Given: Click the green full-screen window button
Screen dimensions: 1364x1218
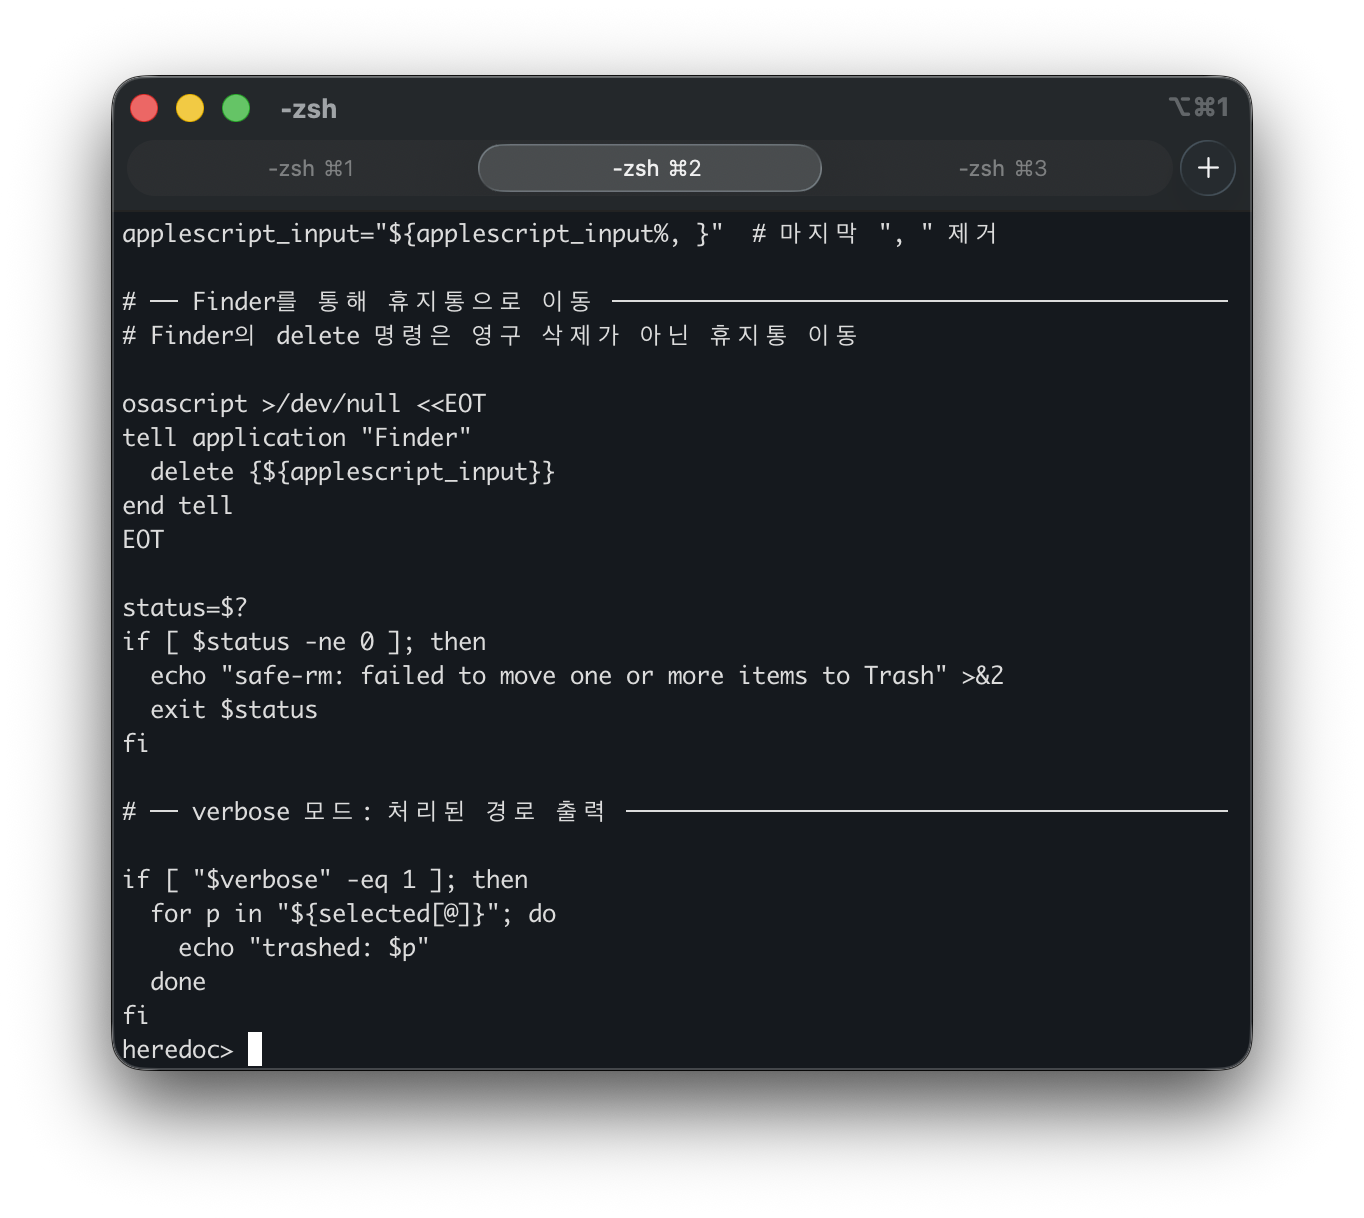Looking at the screenshot, I should pyautogui.click(x=236, y=108).
